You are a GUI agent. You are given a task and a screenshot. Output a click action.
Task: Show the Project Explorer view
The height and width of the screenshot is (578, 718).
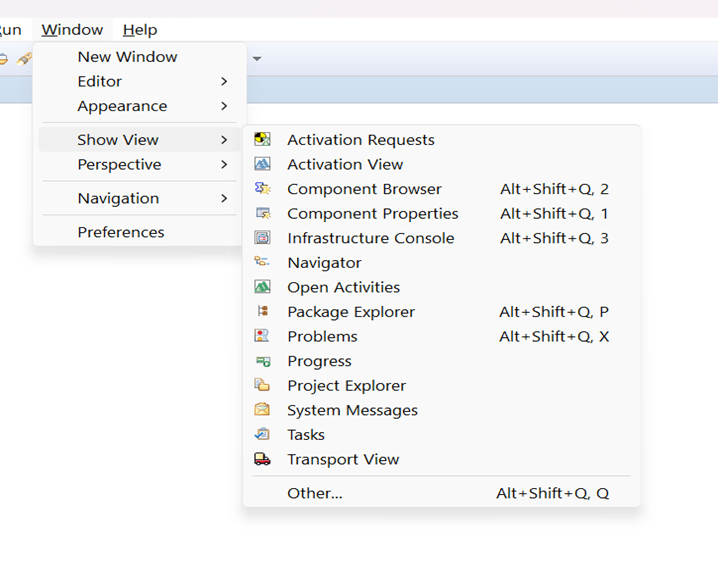point(441,386)
